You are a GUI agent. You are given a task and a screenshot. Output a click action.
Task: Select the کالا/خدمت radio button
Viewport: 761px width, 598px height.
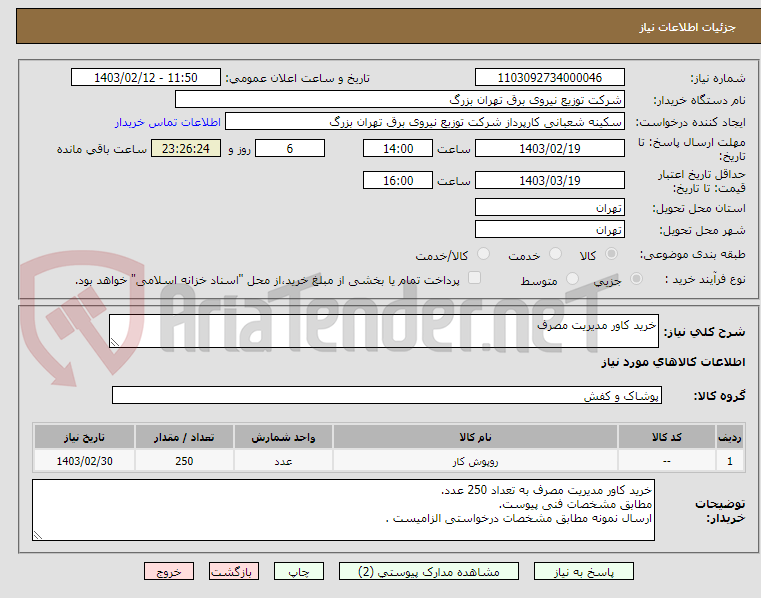coord(483,254)
